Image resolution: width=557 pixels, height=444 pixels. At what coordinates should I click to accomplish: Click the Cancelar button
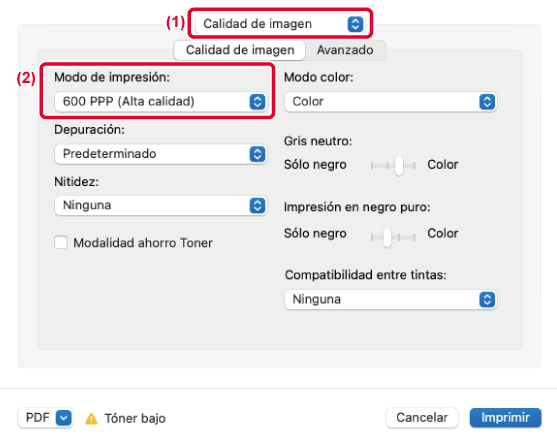coord(422,418)
